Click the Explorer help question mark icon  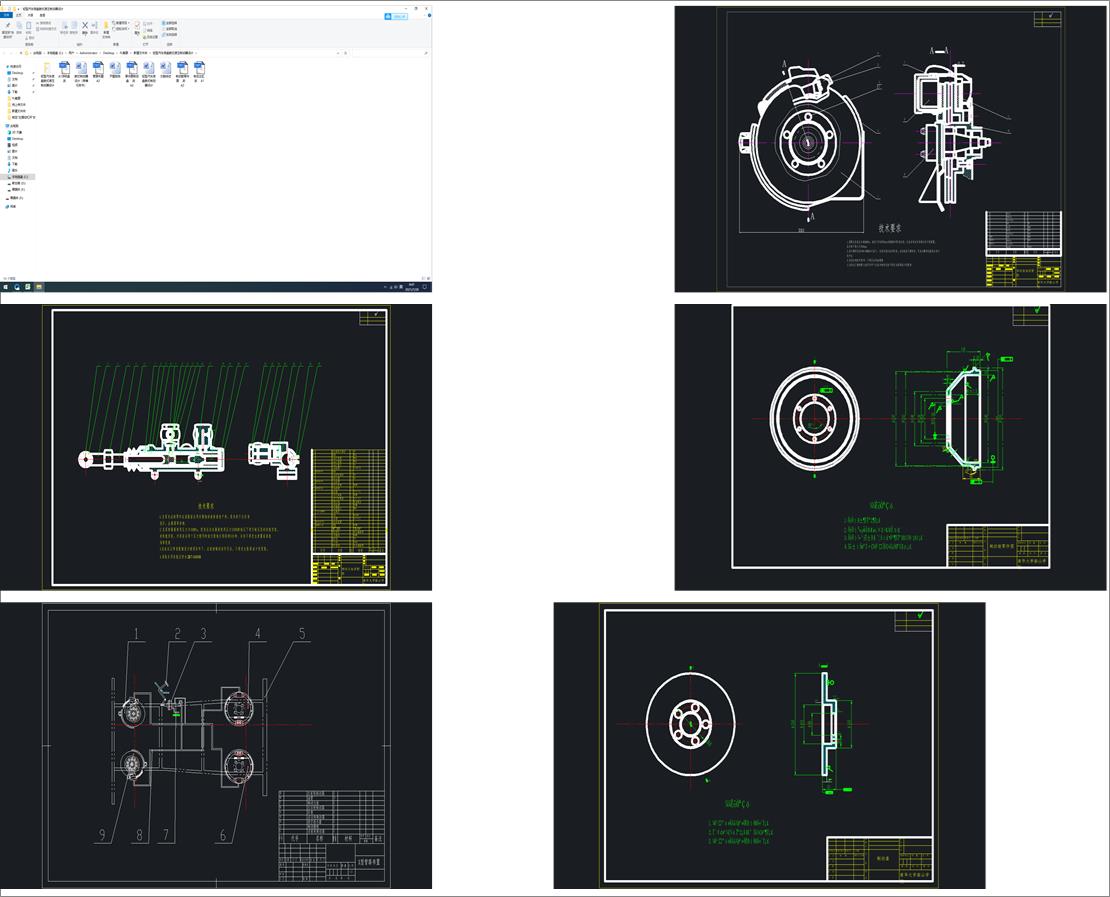(429, 16)
